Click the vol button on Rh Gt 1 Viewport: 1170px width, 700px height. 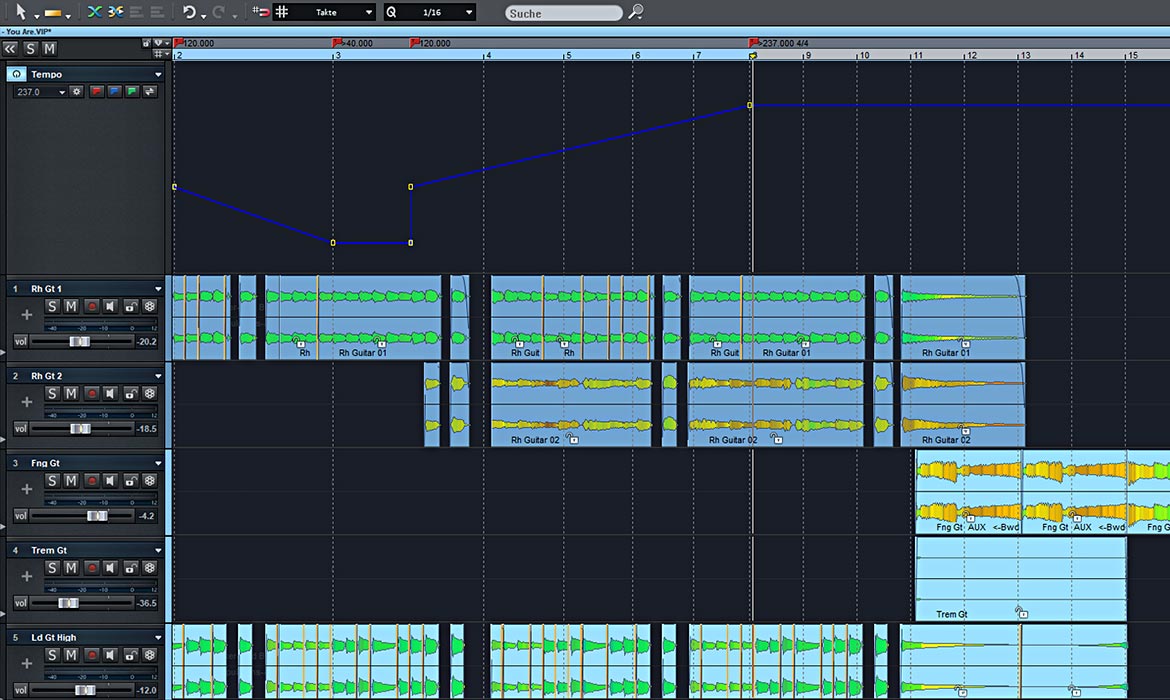tap(20, 342)
